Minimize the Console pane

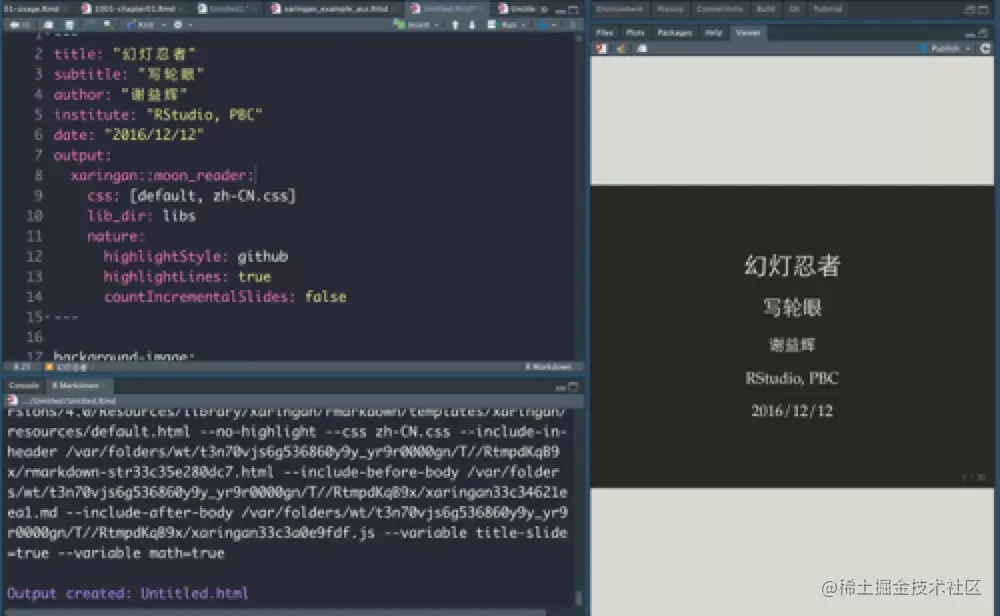[560, 387]
